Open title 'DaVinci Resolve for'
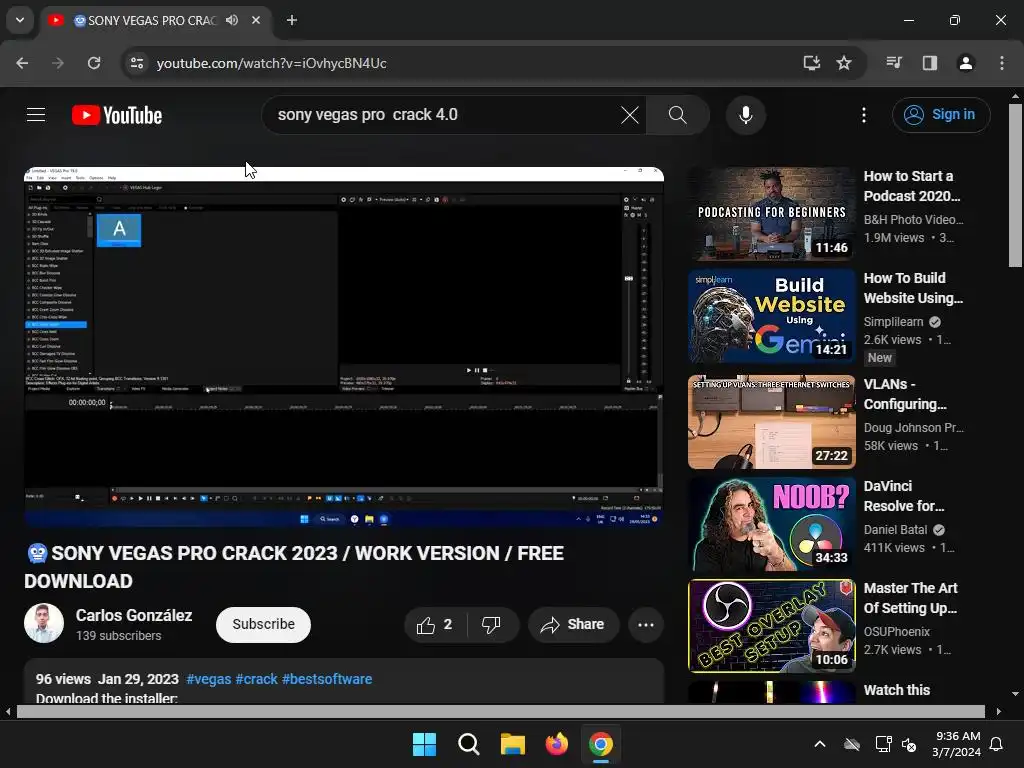Image resolution: width=1024 pixels, height=768 pixels. [904, 496]
